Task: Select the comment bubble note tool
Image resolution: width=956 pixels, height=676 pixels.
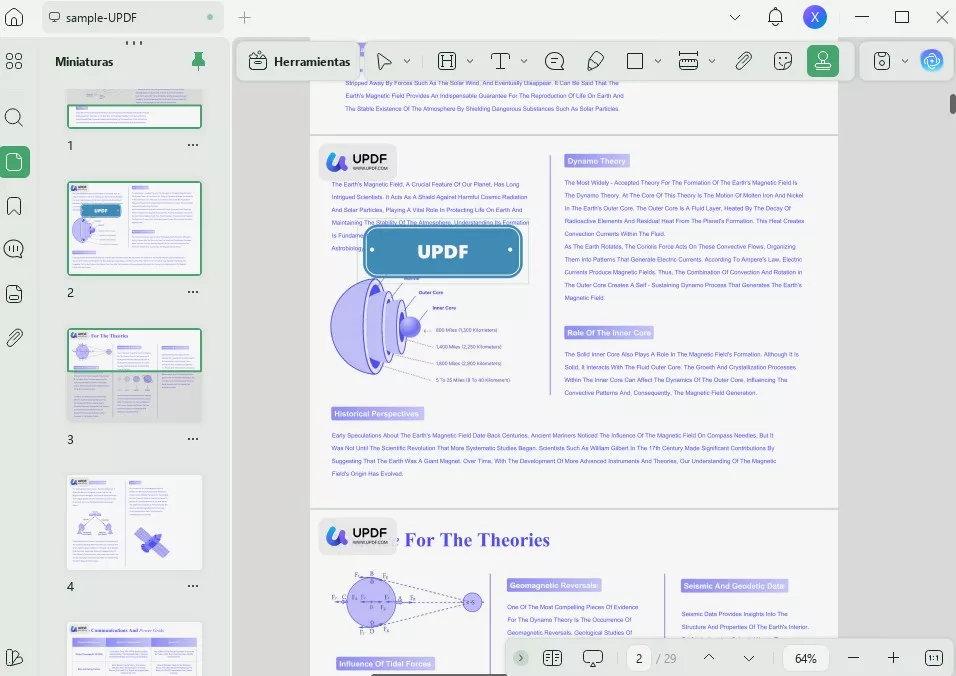Action: pos(554,61)
